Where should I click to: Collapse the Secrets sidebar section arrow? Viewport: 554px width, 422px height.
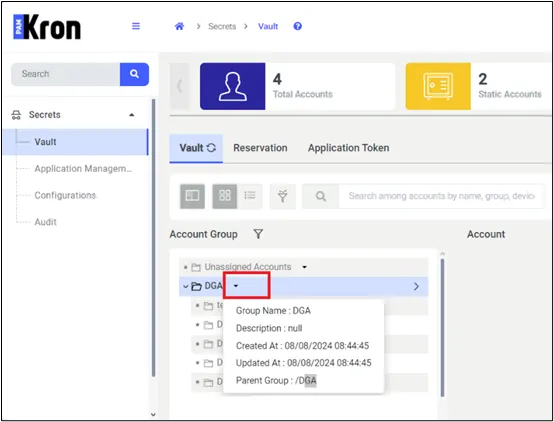tap(131, 115)
